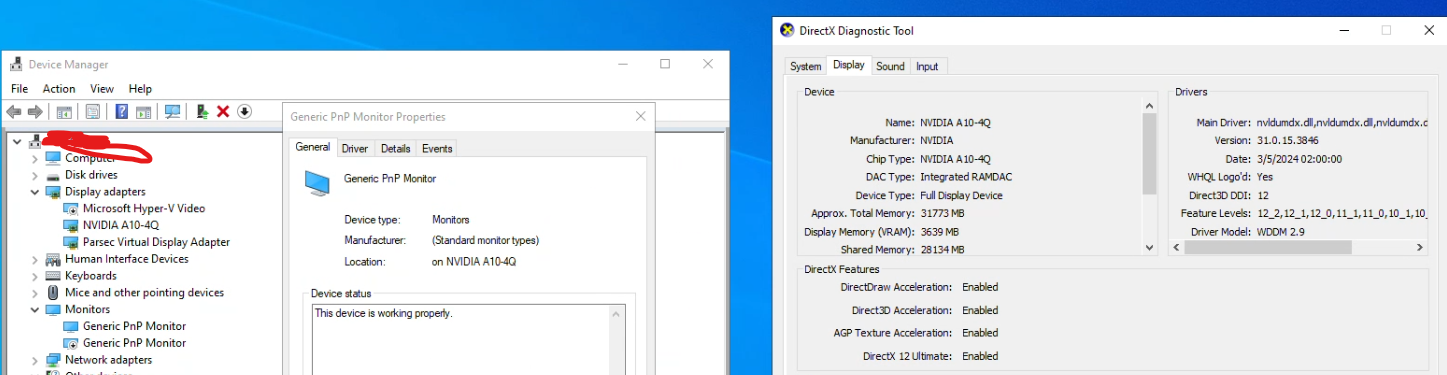Click the Forward arrow in Device Manager toolbar
Image resolution: width=1447 pixels, height=375 pixels.
coord(35,112)
